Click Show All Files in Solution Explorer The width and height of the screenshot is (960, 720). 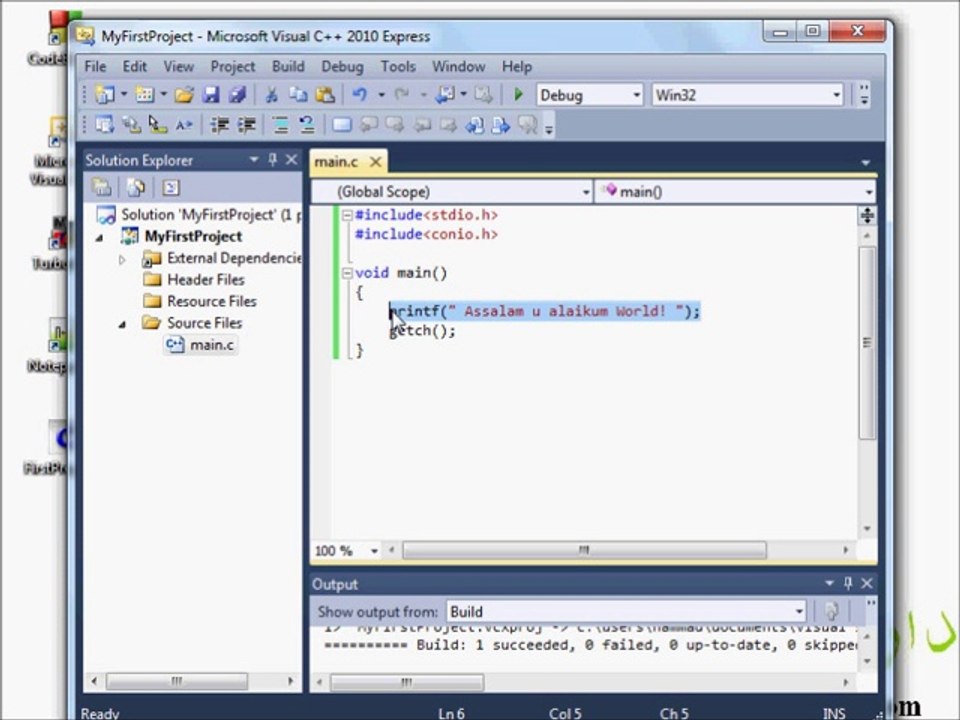pos(136,187)
